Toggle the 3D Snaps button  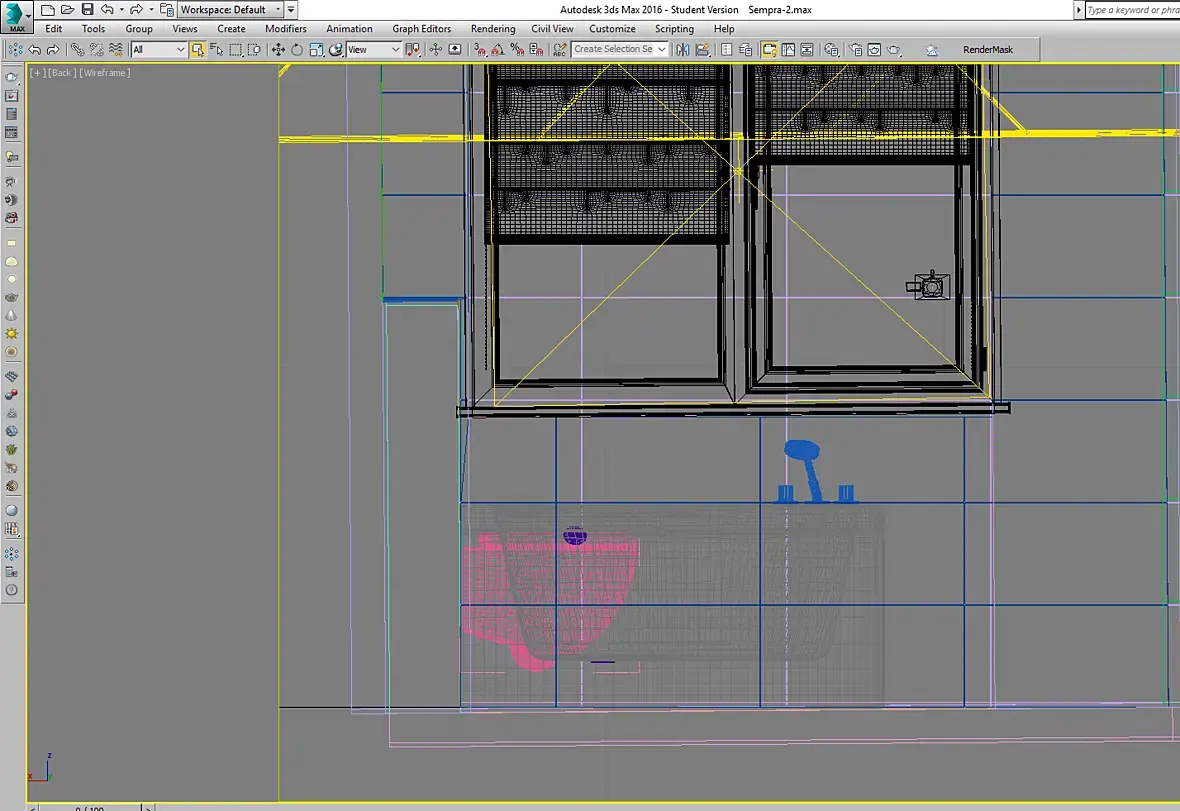coord(479,50)
